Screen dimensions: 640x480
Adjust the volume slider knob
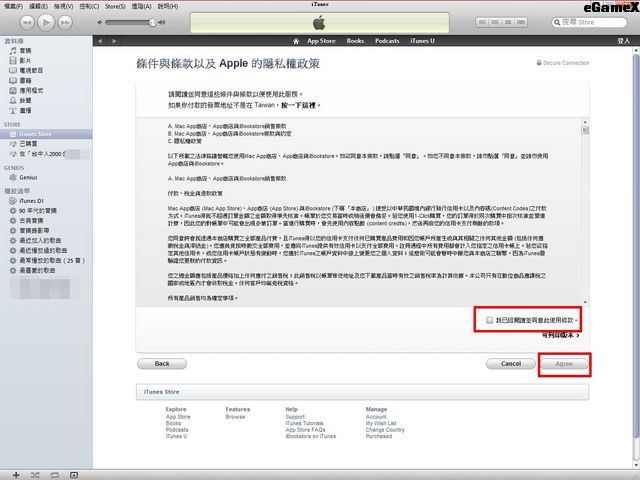tap(152, 22)
